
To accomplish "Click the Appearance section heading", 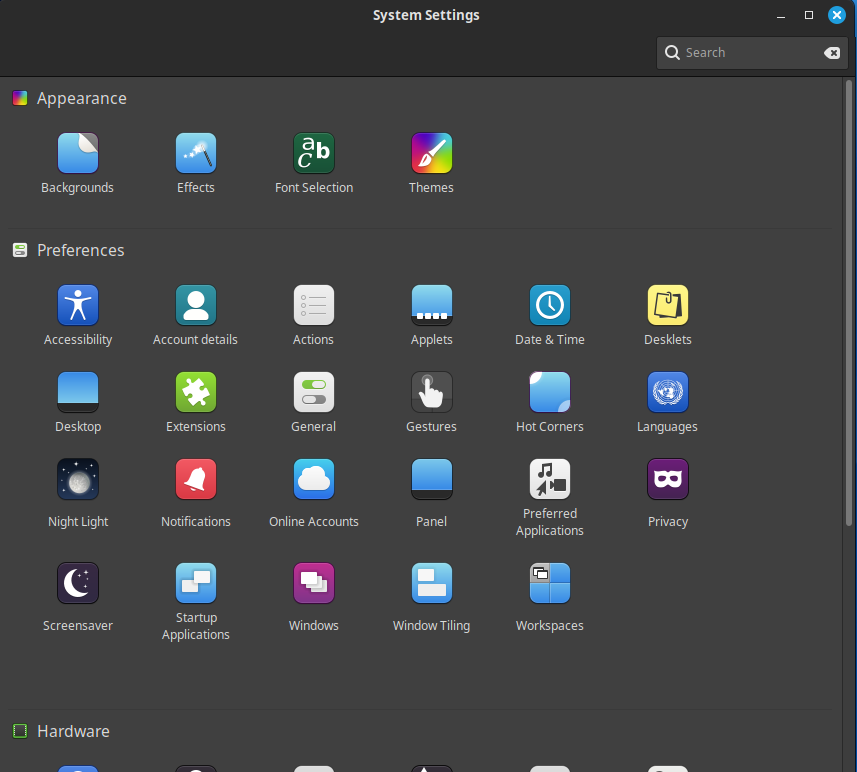I will (x=81, y=98).
